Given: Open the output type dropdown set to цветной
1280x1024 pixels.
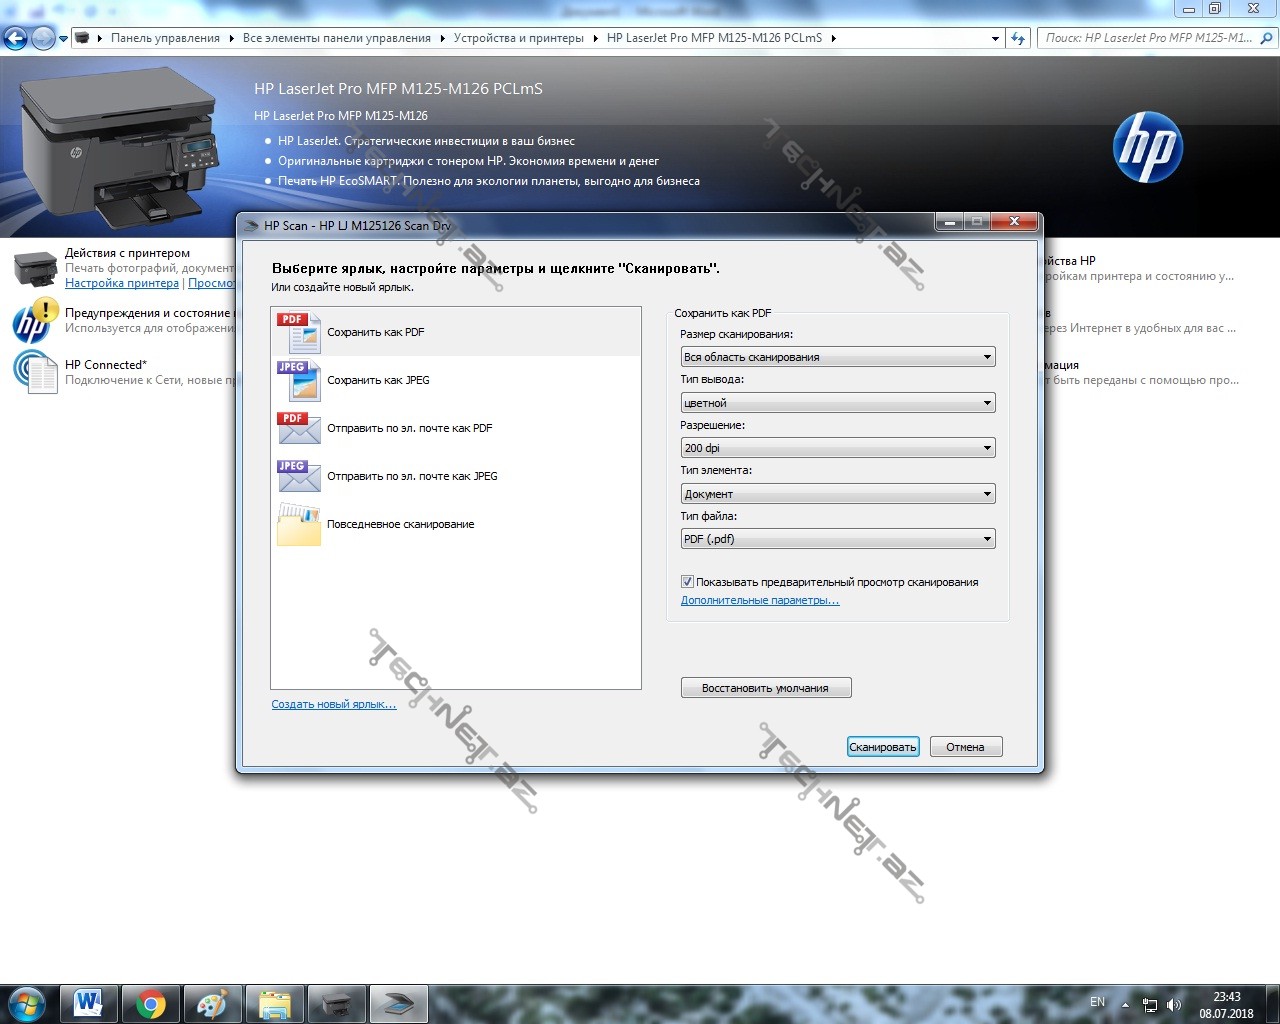Looking at the screenshot, I should [x=837, y=403].
